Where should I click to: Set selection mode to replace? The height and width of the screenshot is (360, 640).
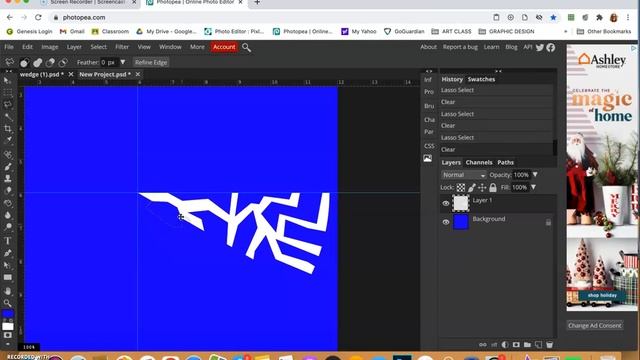(24, 62)
